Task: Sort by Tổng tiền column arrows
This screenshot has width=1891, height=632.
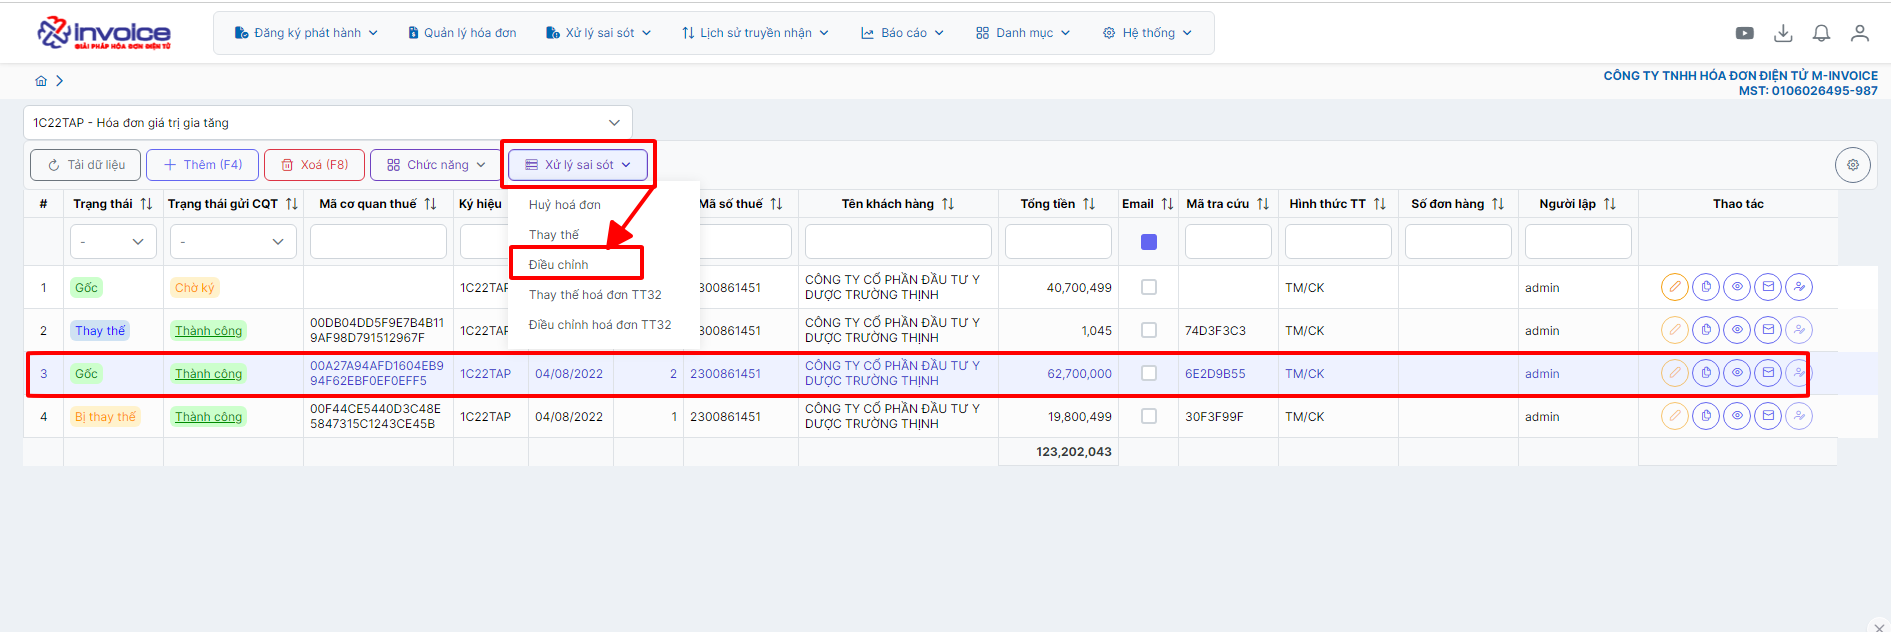Action: point(1089,204)
